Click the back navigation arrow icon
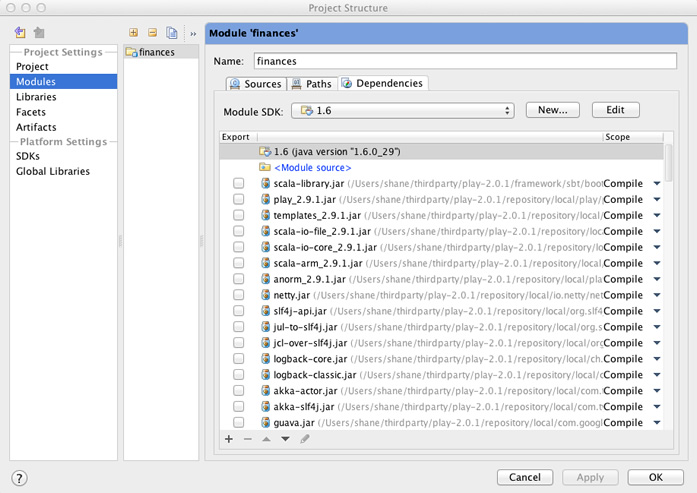697x493 pixels. (x=21, y=33)
